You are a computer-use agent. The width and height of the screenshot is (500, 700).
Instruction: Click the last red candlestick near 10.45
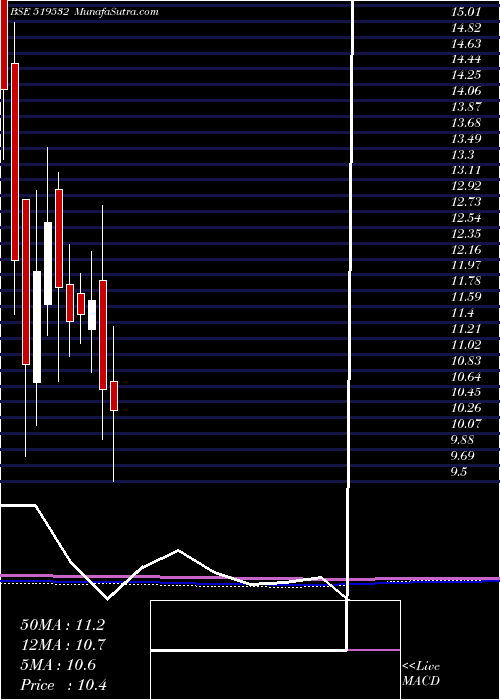tap(114, 396)
